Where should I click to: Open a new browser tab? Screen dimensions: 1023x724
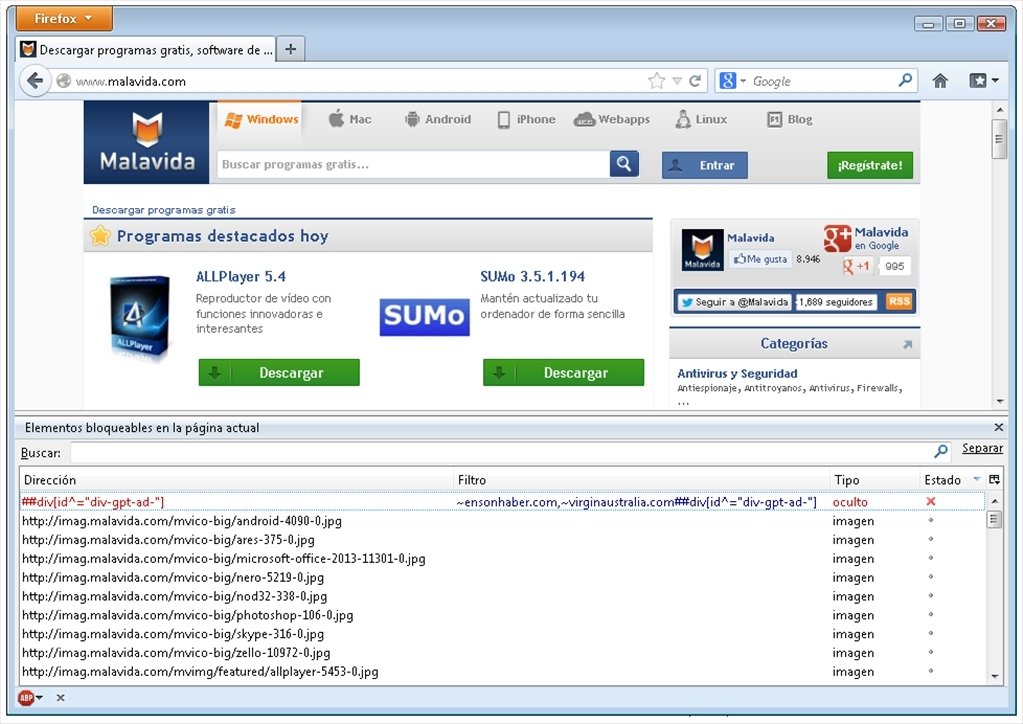click(290, 49)
